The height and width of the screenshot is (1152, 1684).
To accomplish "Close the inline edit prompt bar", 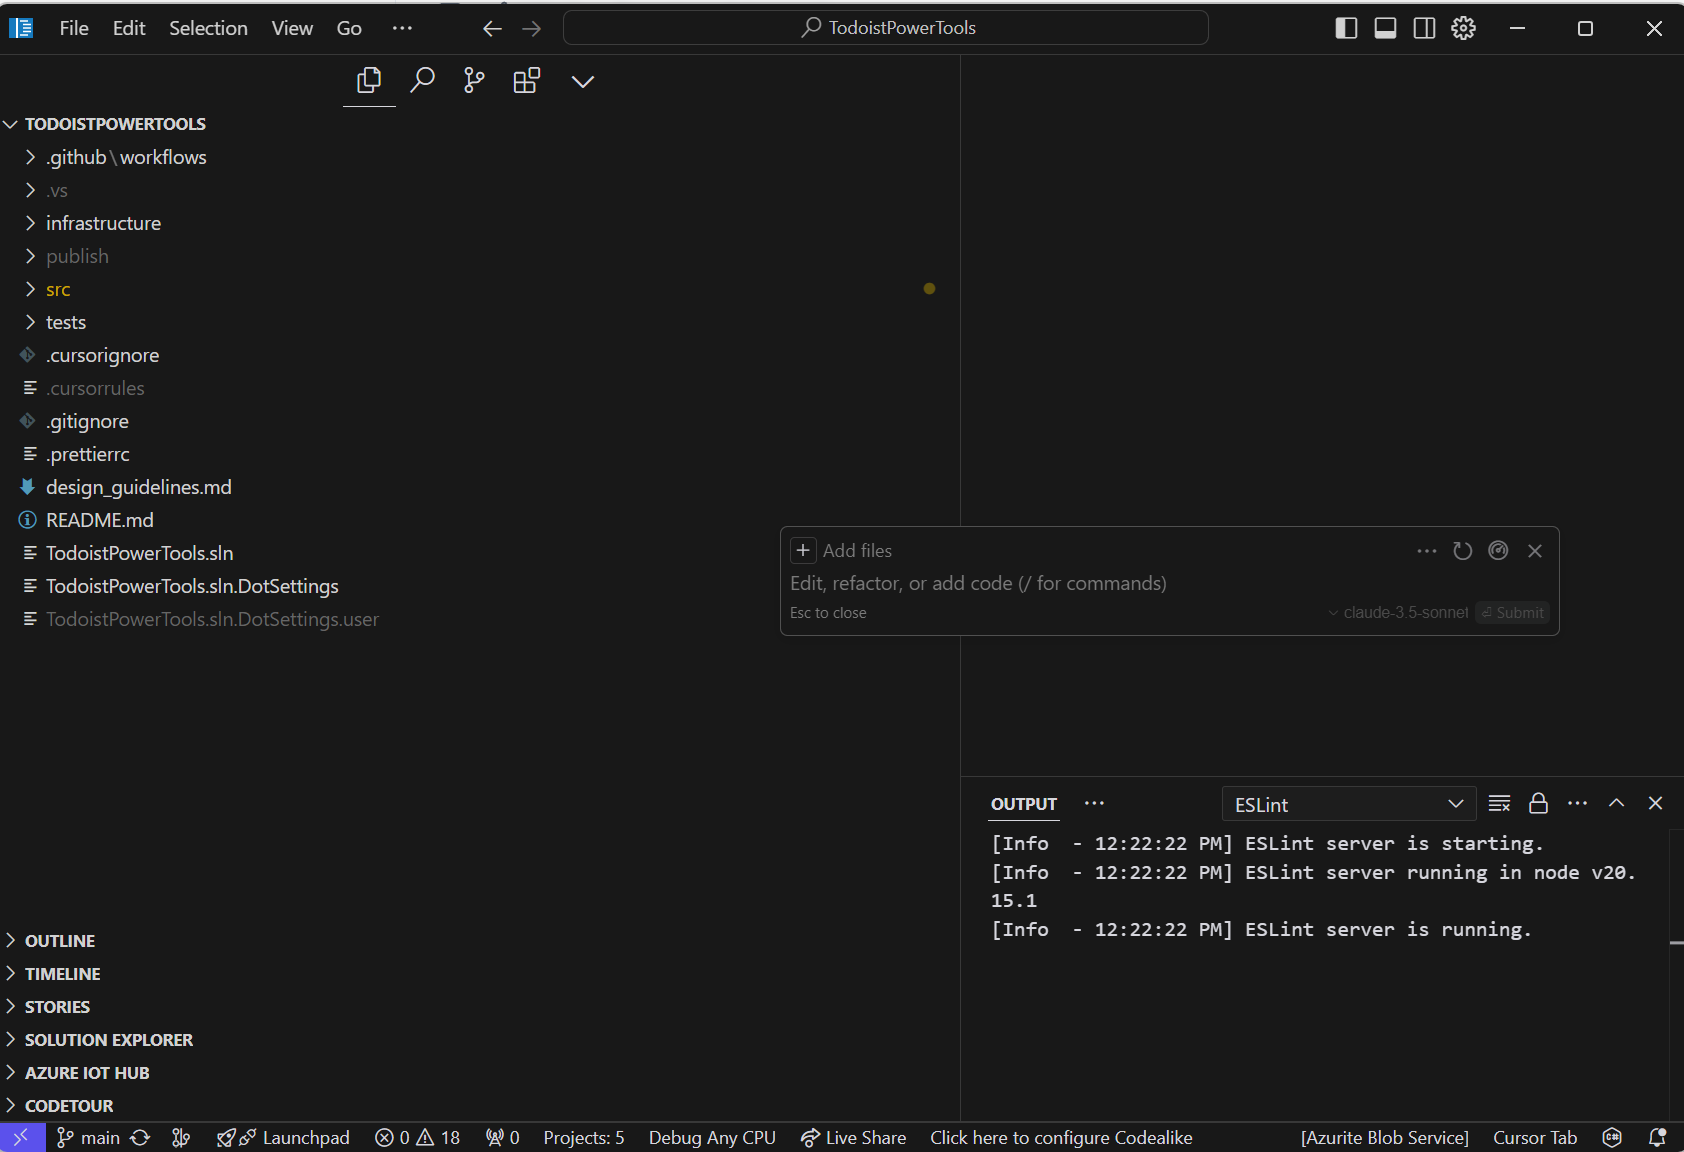I will [x=1535, y=551].
